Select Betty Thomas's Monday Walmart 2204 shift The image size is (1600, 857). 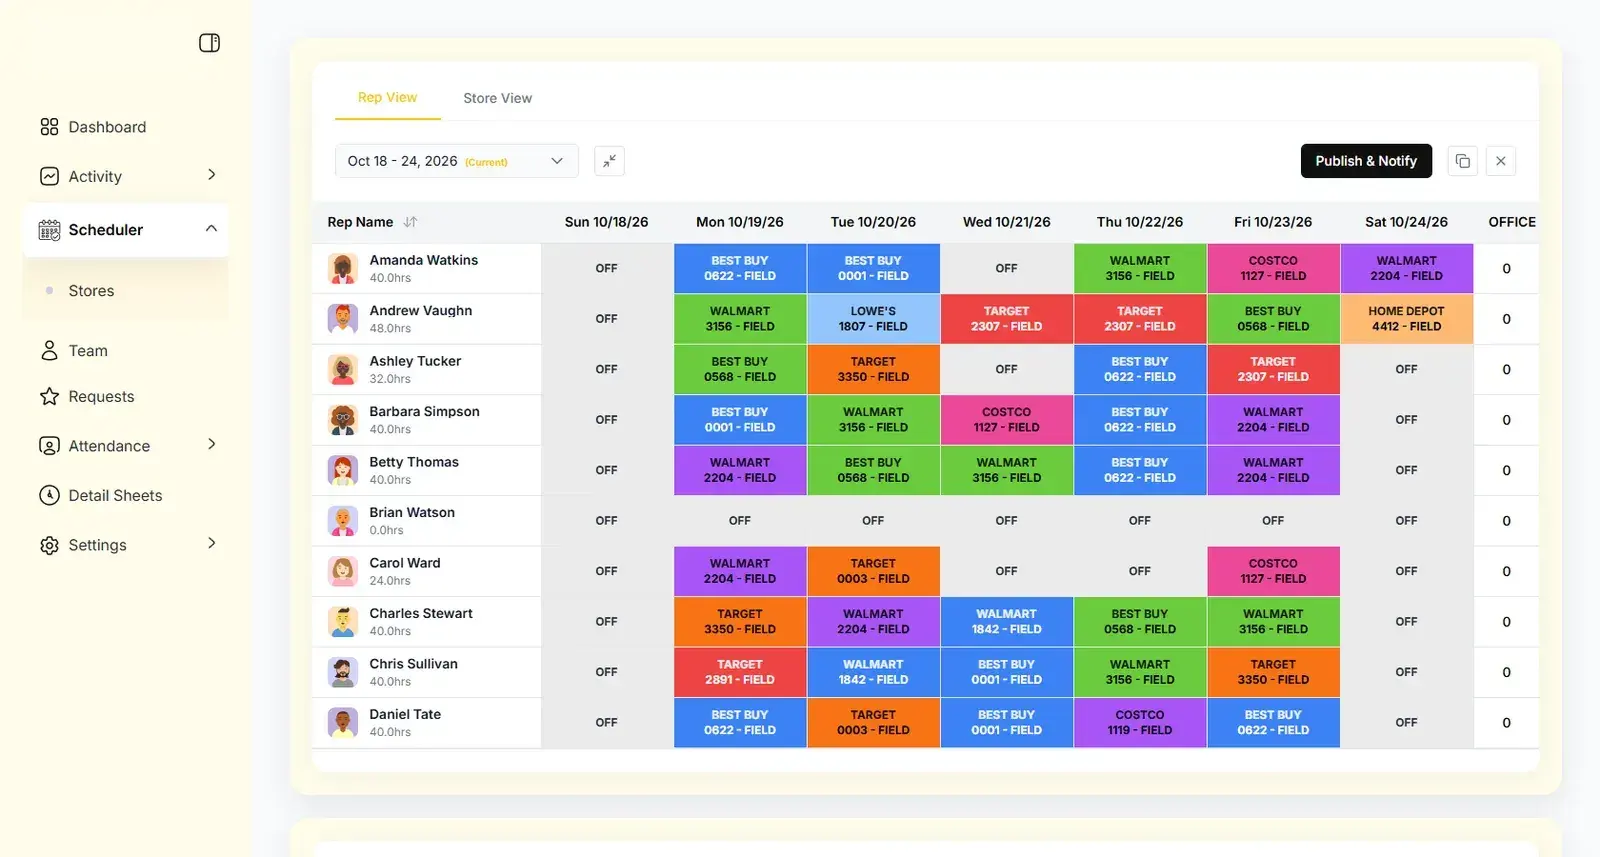pos(740,470)
